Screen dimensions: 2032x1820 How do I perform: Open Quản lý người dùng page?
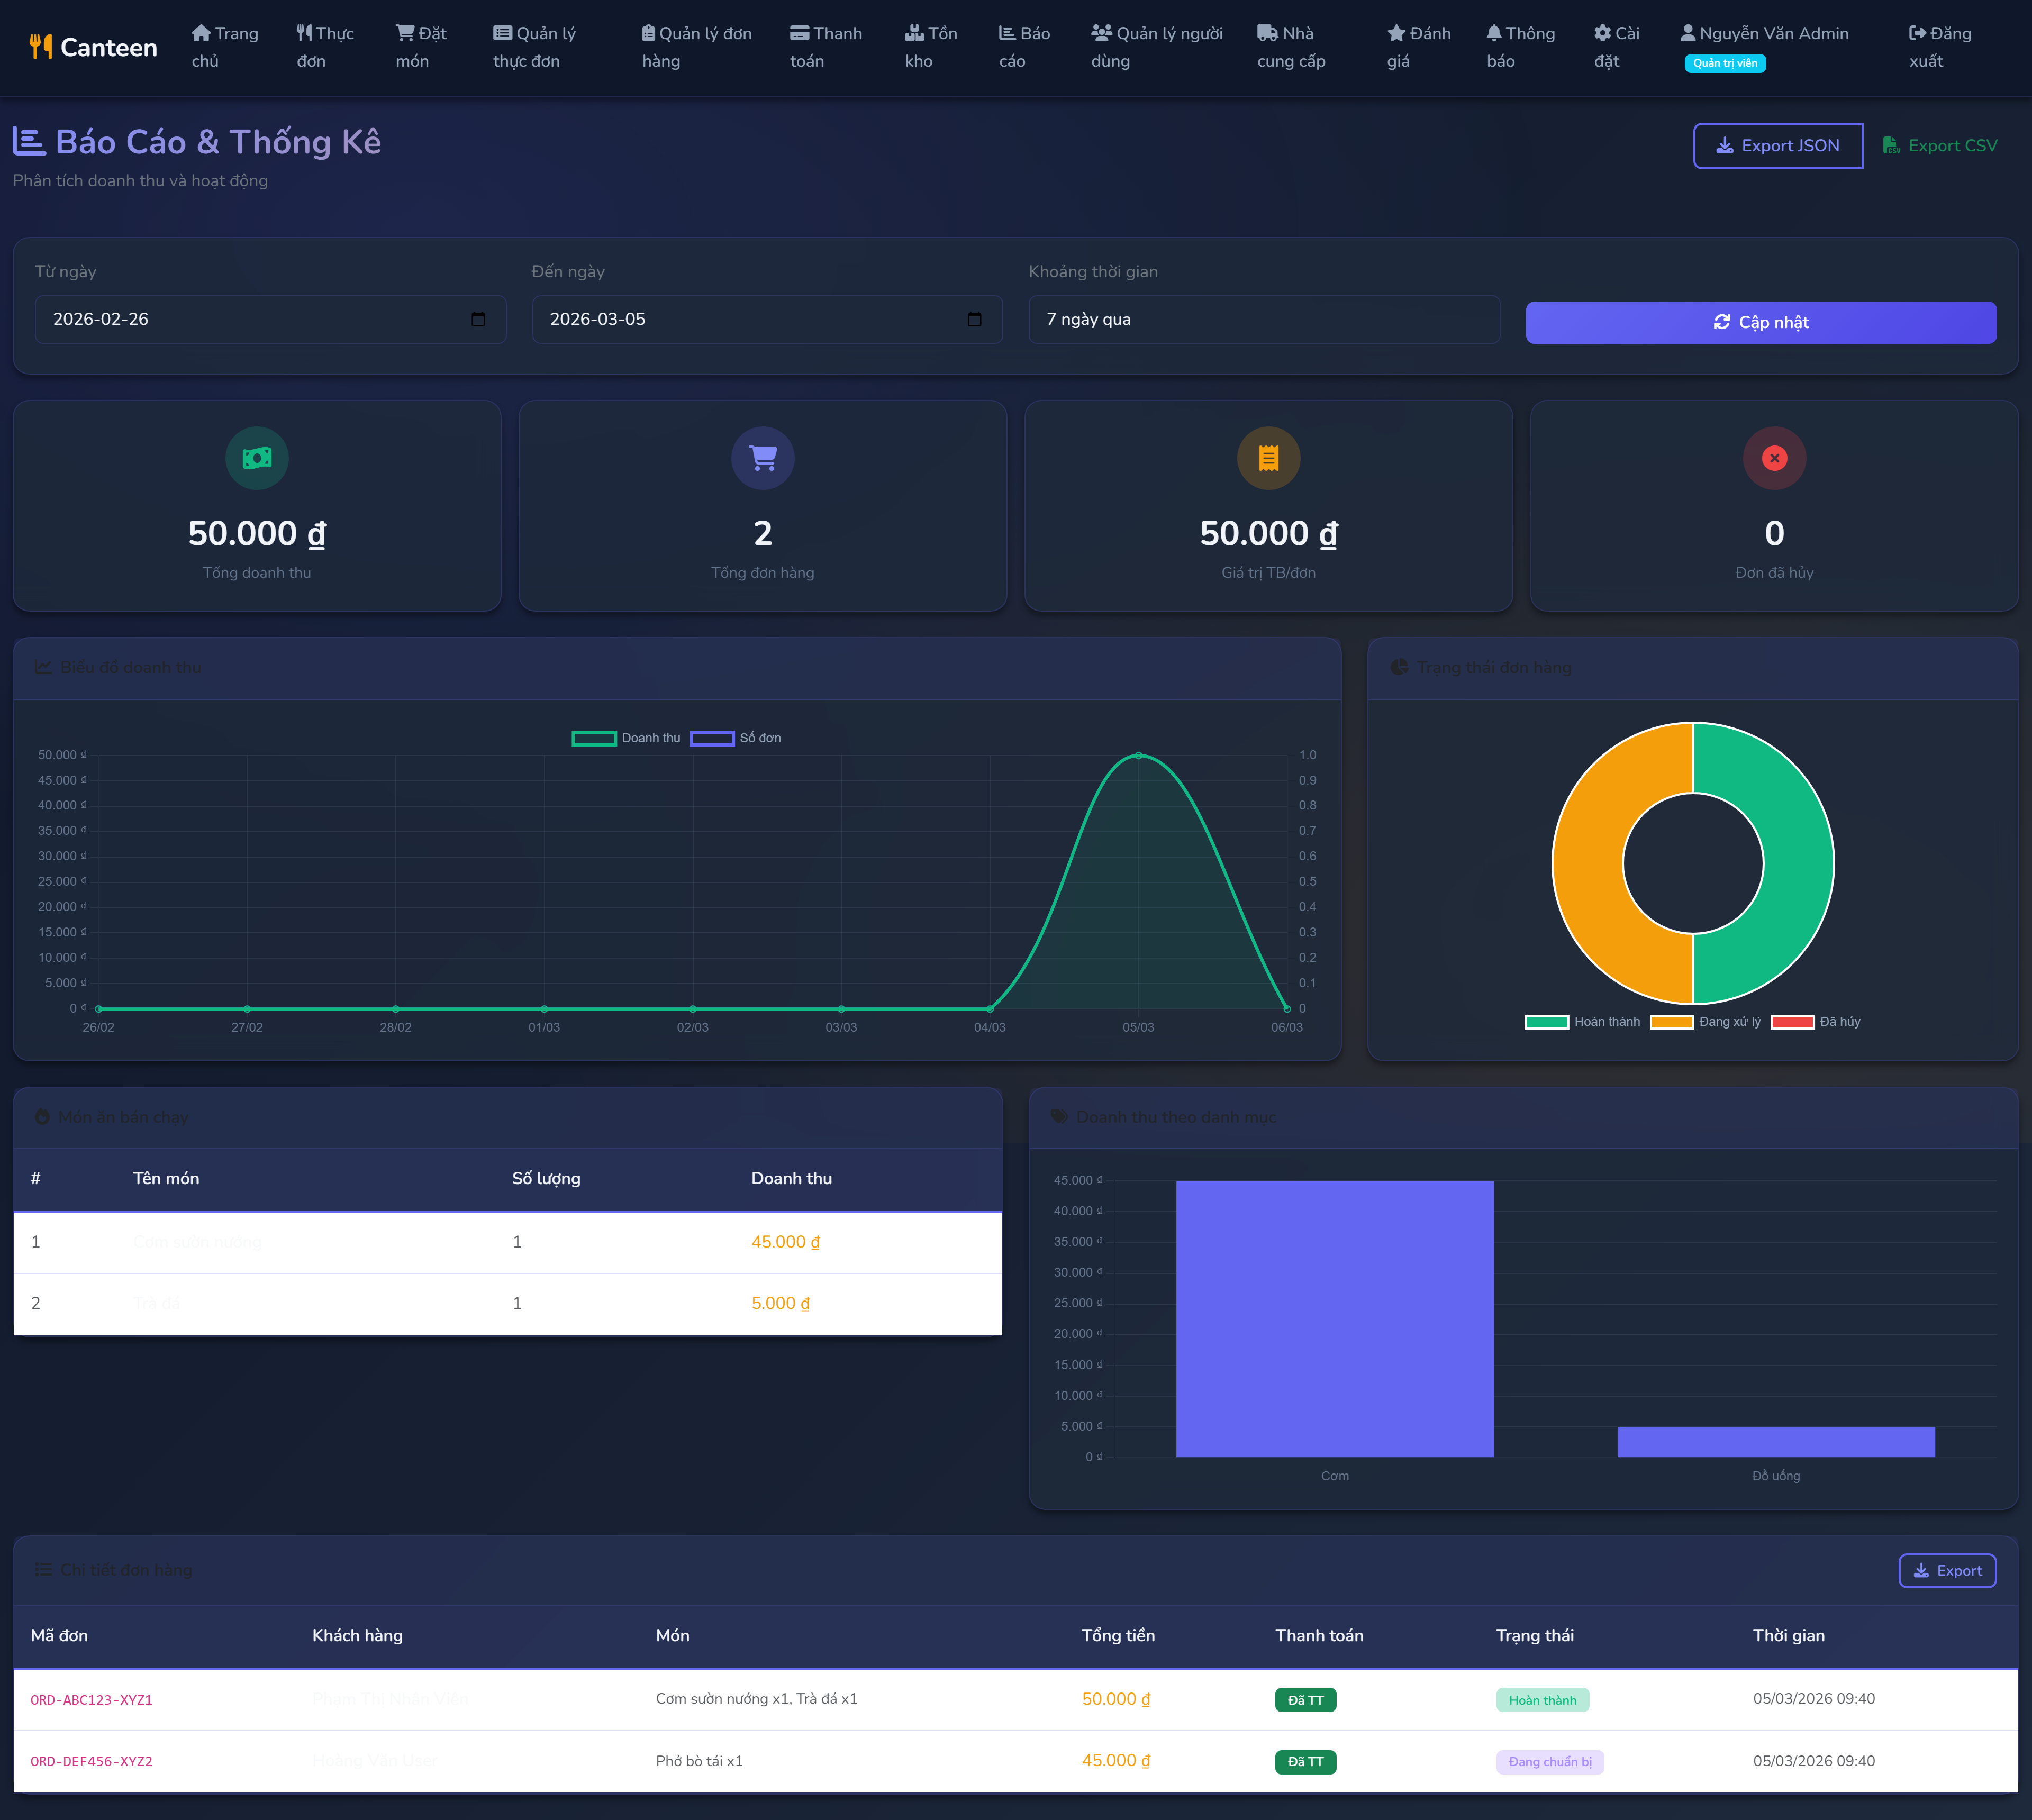(1157, 47)
